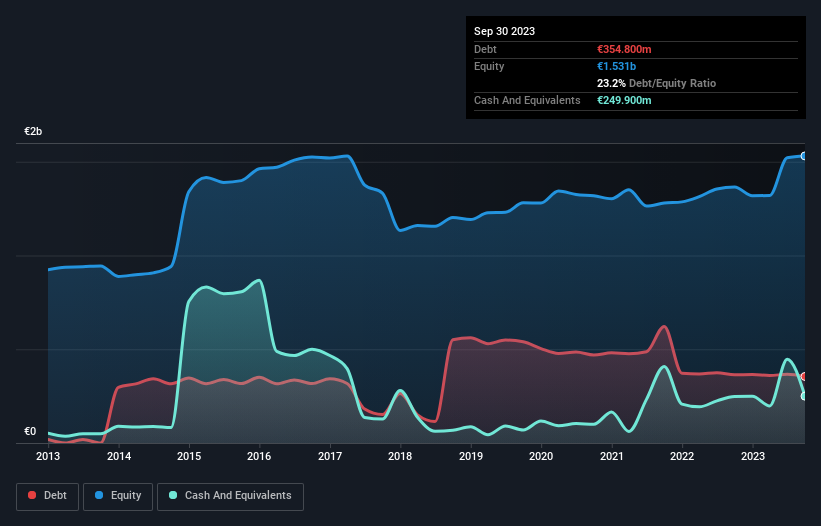Viewport: 821px width, 526px height.
Task: Select the 2018 axis label
Action: [x=400, y=456]
